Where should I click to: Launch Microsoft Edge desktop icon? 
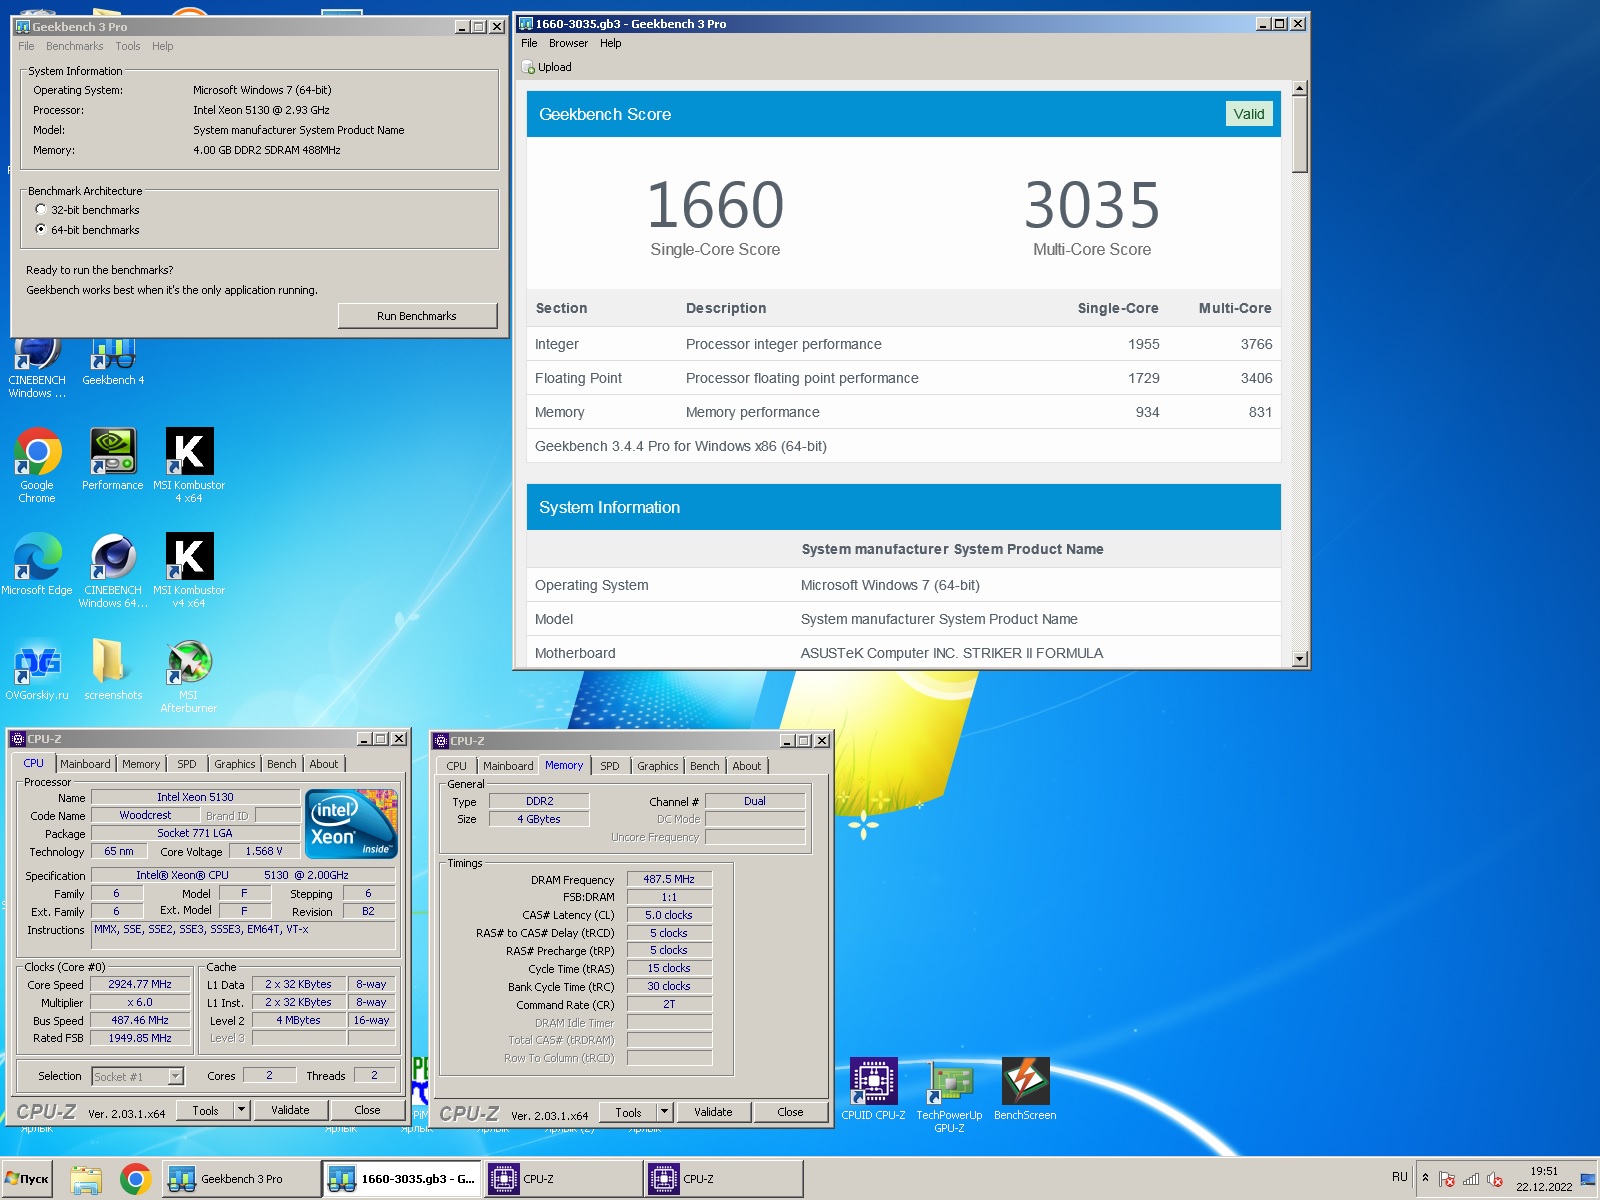click(37, 564)
